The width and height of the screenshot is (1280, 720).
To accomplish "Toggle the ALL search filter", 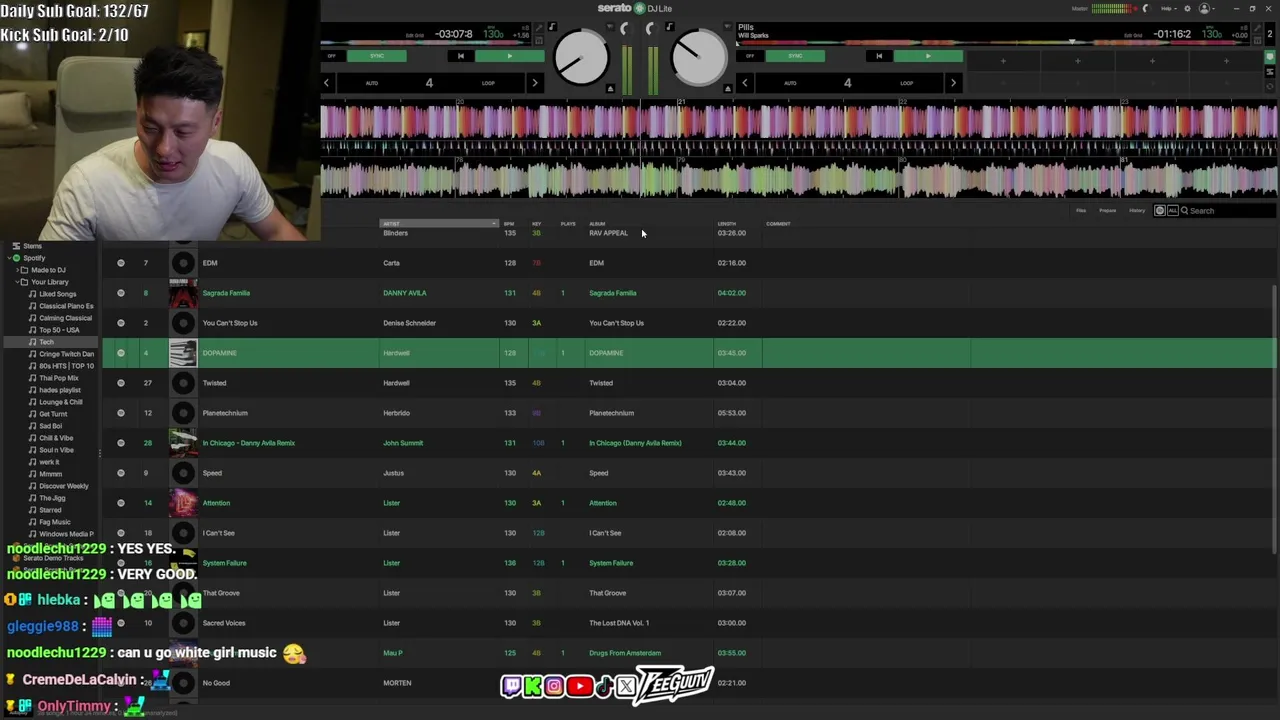I will [1172, 211].
